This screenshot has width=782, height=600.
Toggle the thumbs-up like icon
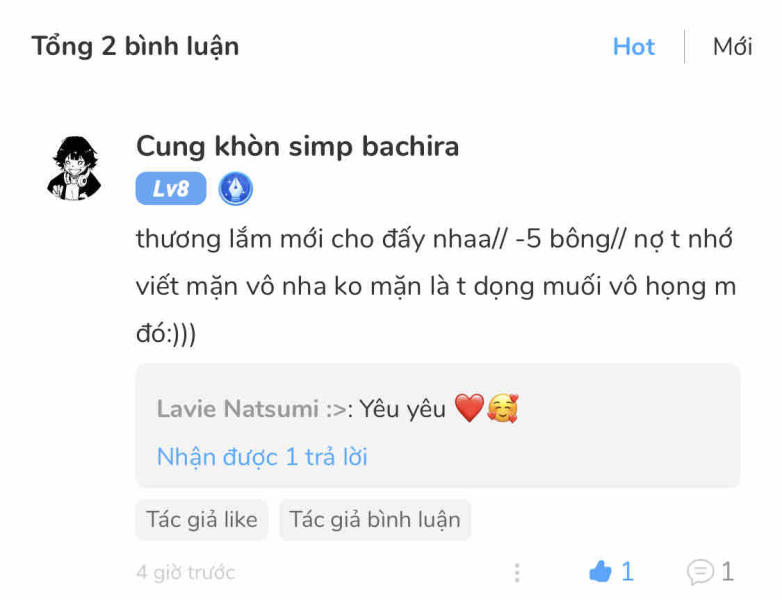[600, 572]
